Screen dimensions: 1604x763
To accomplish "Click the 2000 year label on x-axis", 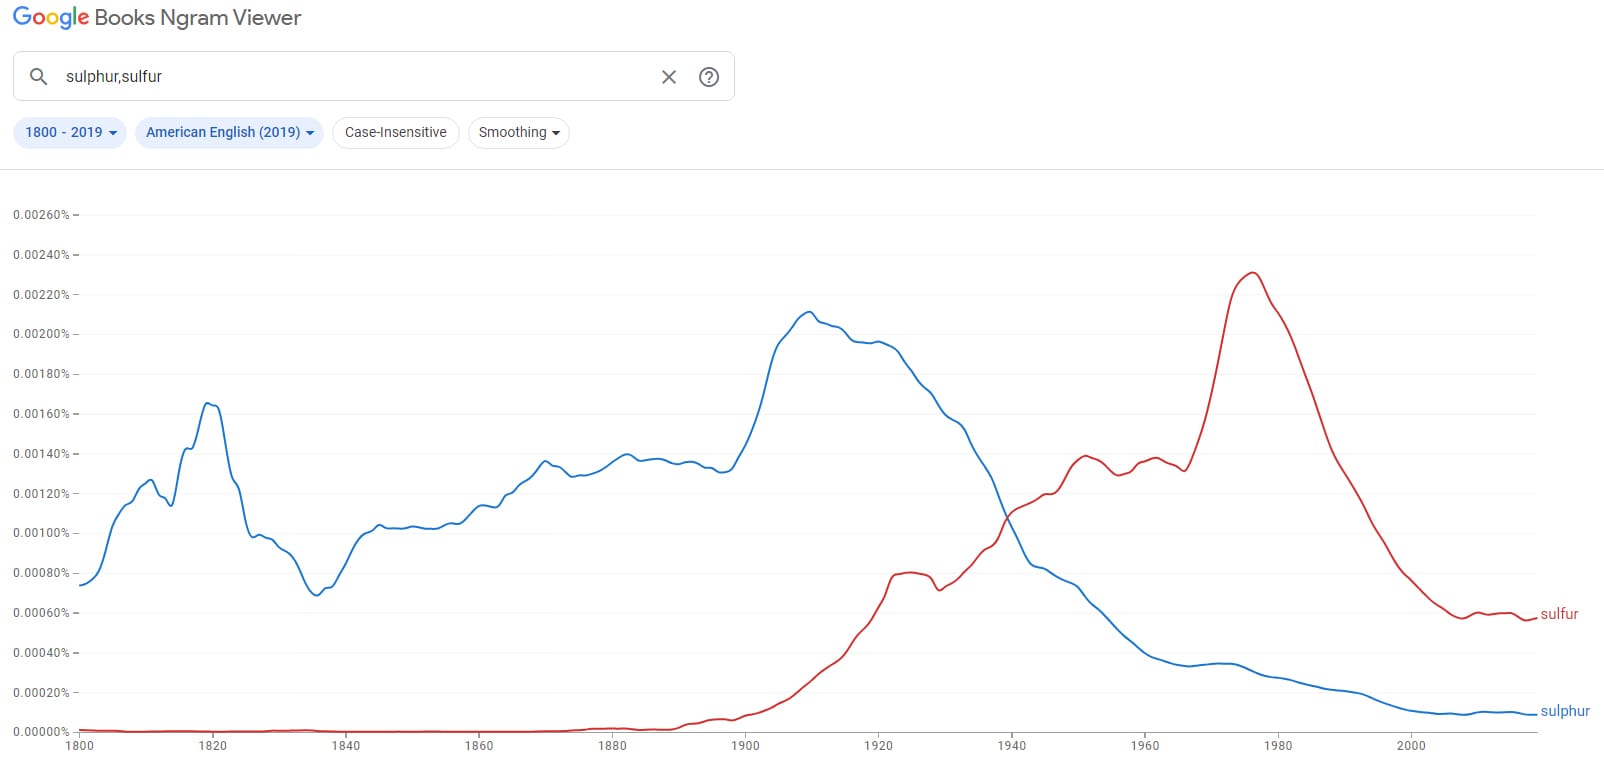I will coord(1411,745).
